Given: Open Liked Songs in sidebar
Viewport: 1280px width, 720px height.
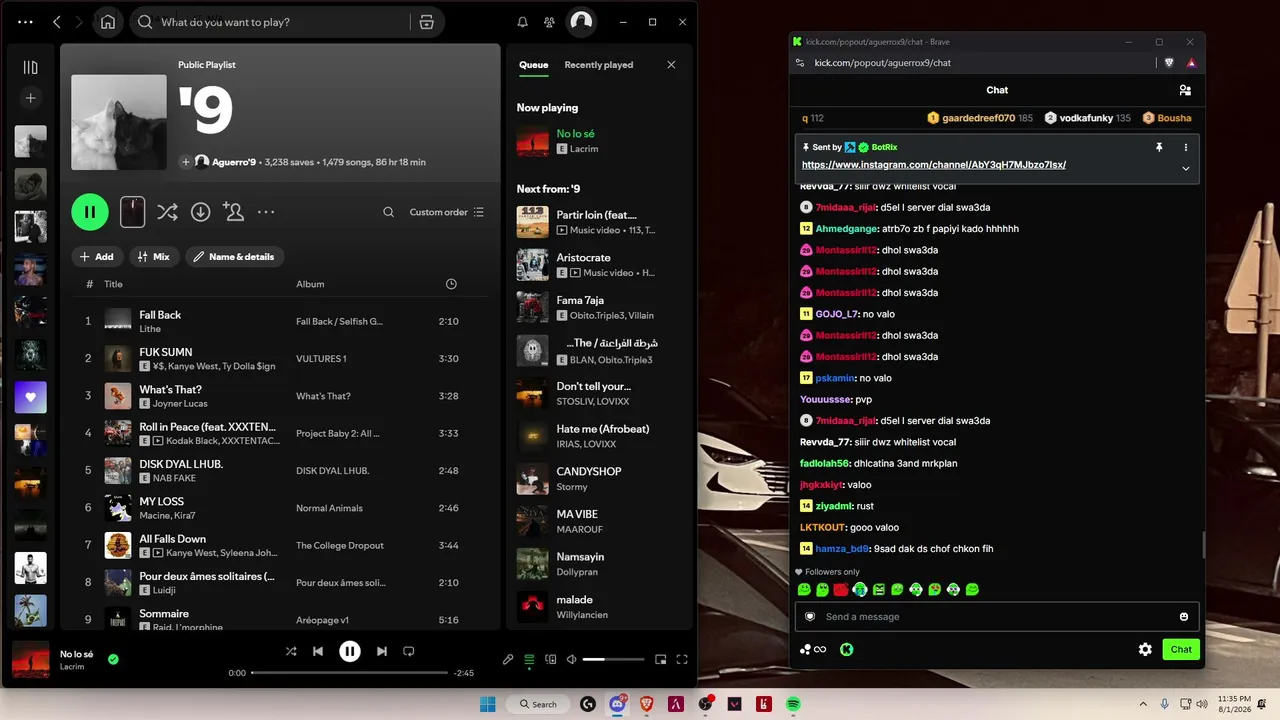Looking at the screenshot, I should pos(31,397).
